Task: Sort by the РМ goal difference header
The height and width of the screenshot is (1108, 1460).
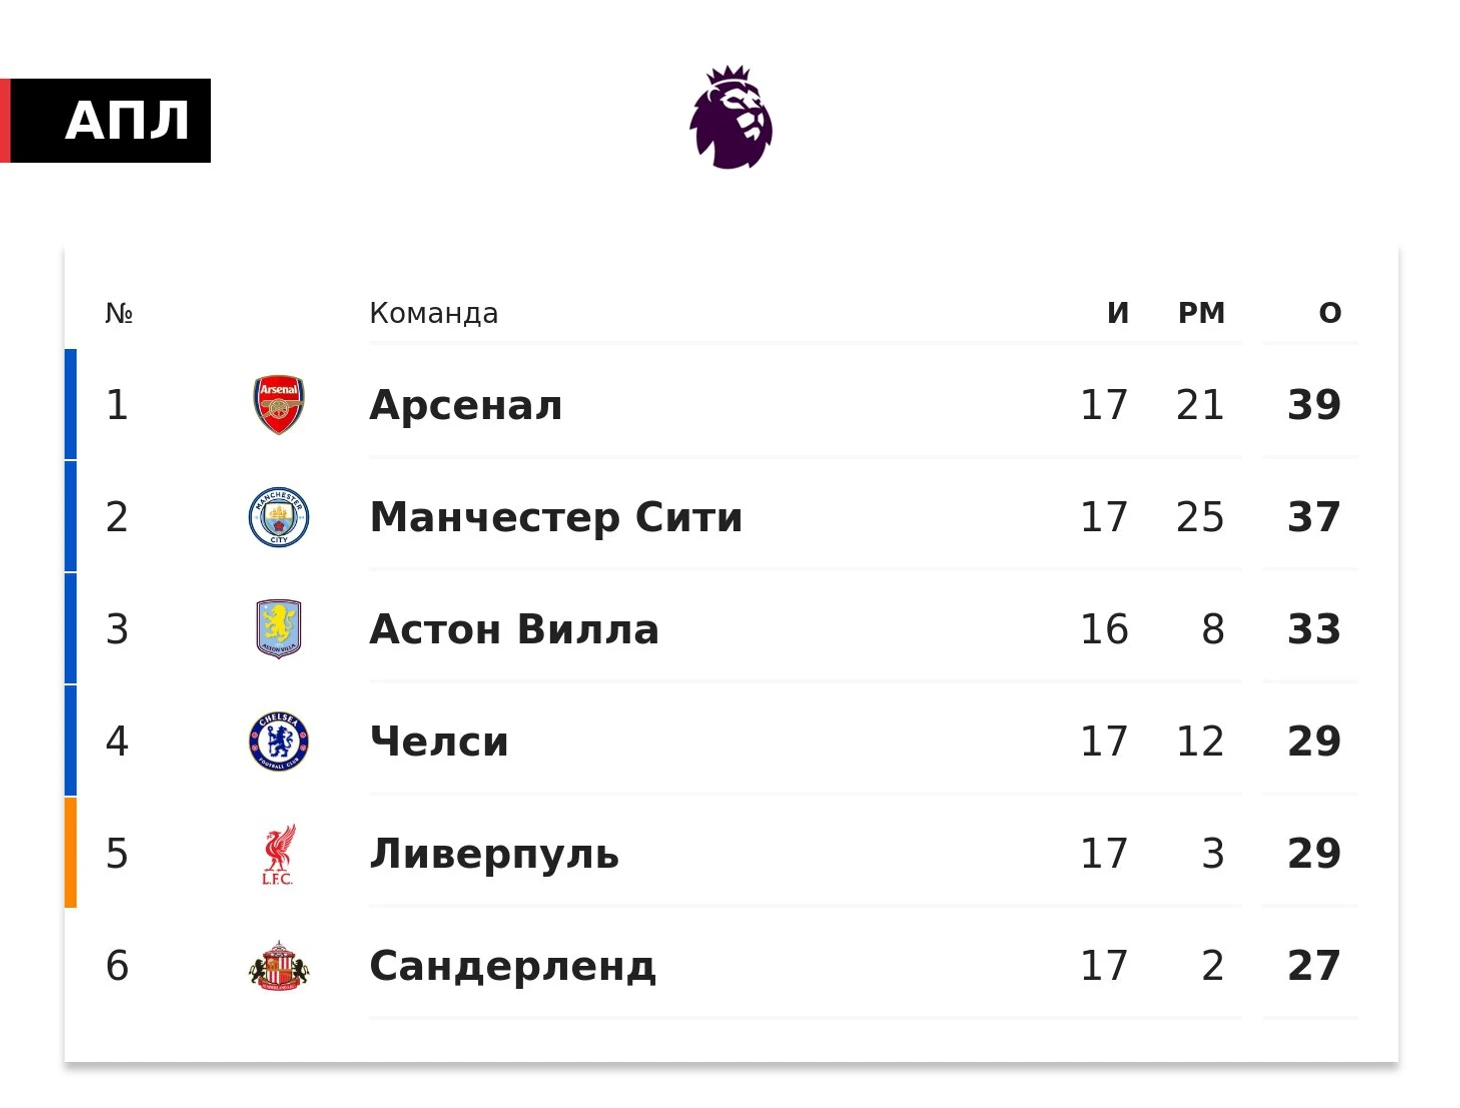Action: tap(1201, 313)
